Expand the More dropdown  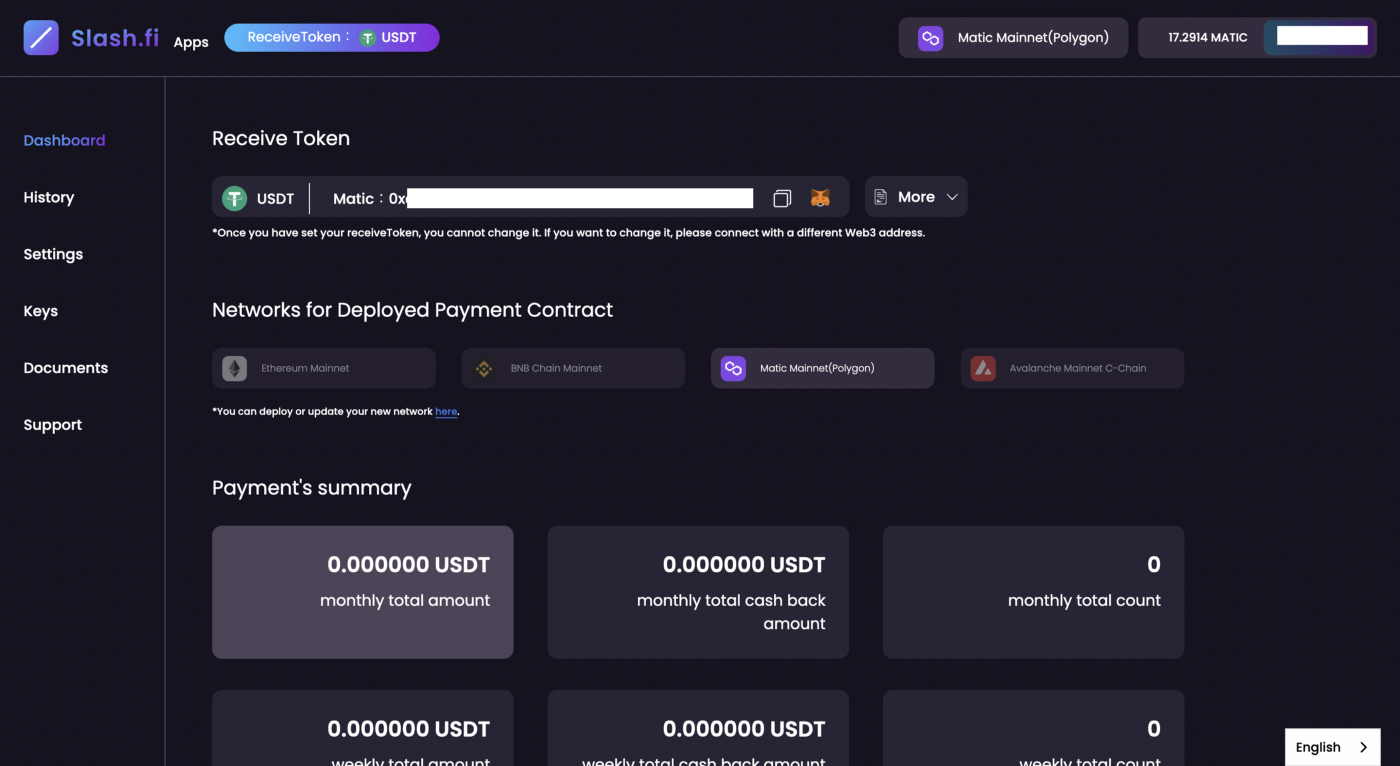916,197
